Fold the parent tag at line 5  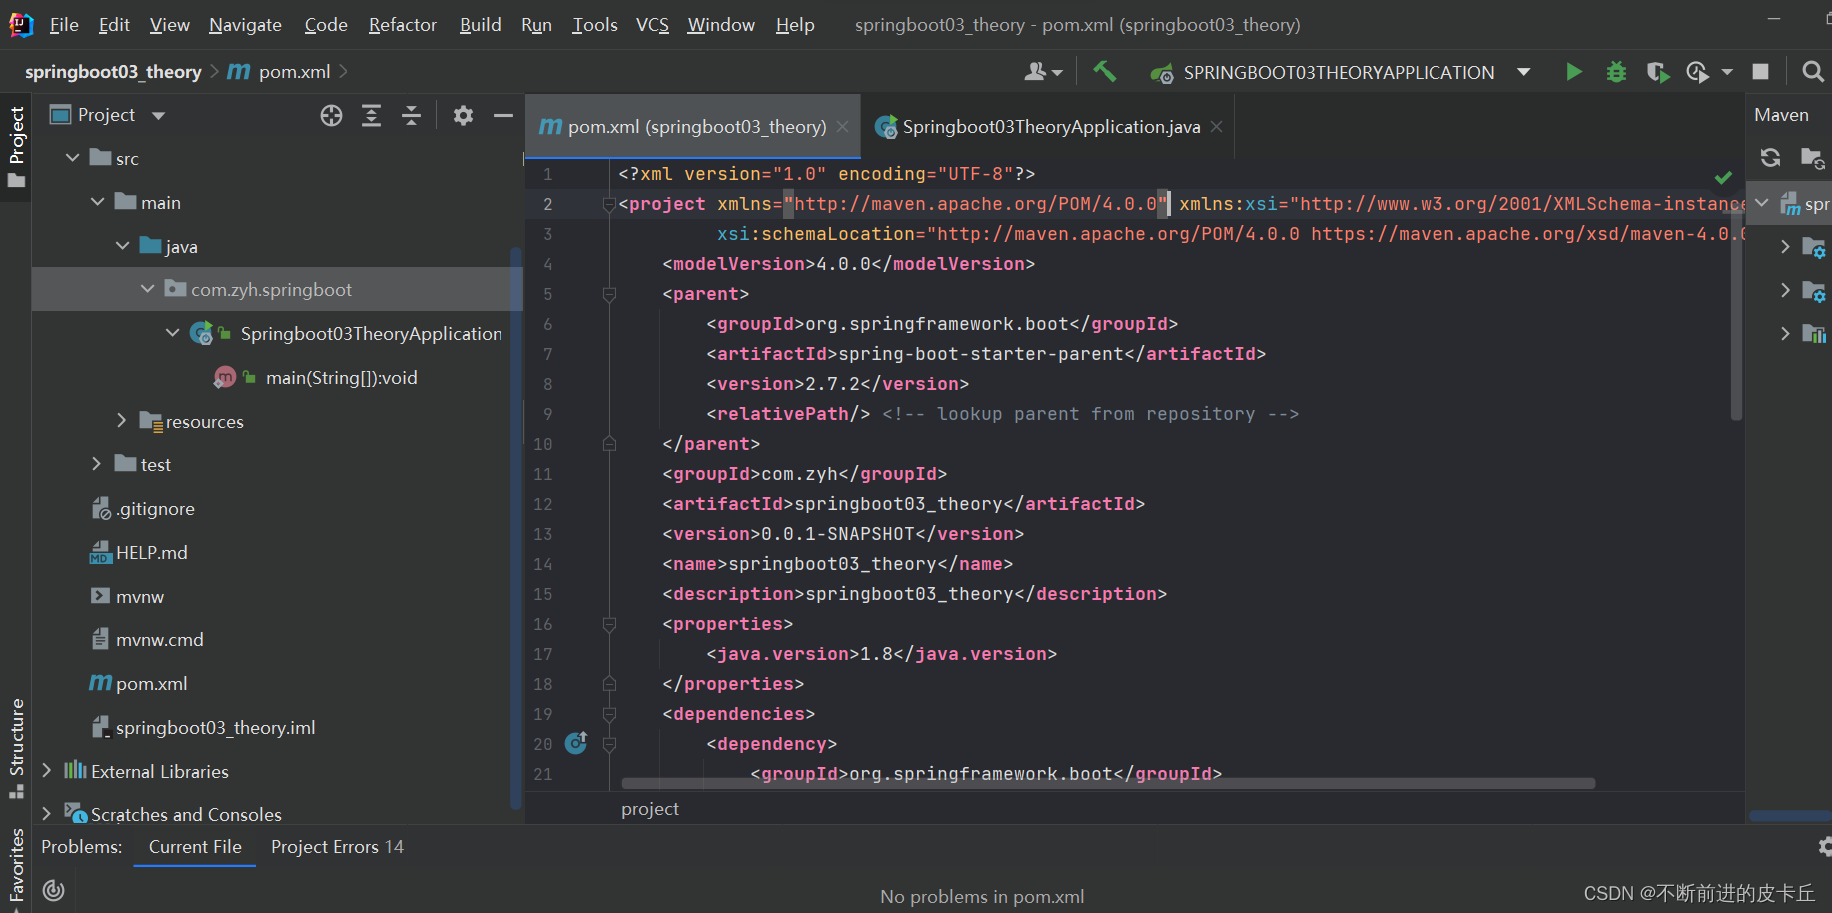609,294
